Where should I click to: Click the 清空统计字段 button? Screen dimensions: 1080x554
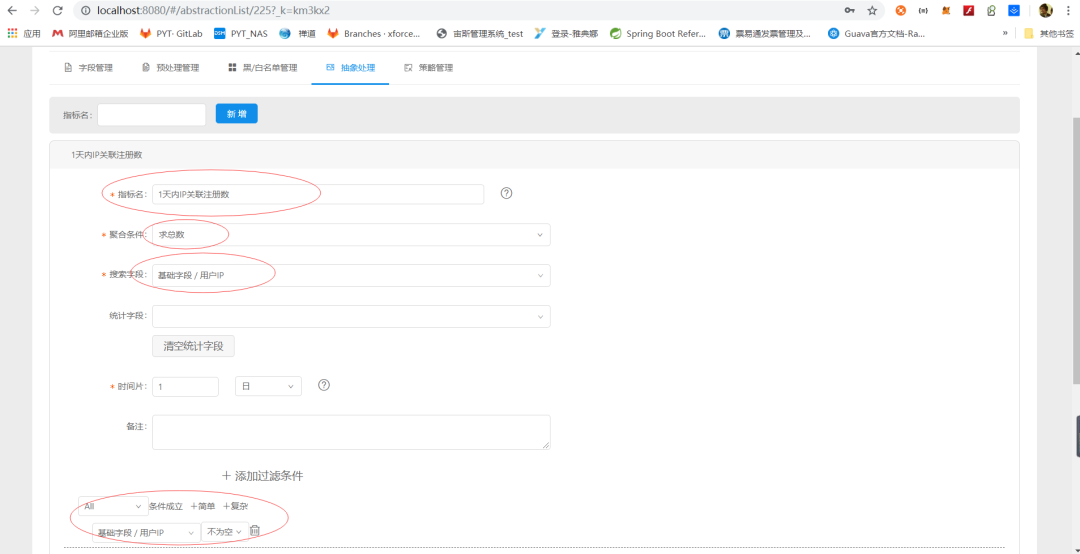coord(193,346)
